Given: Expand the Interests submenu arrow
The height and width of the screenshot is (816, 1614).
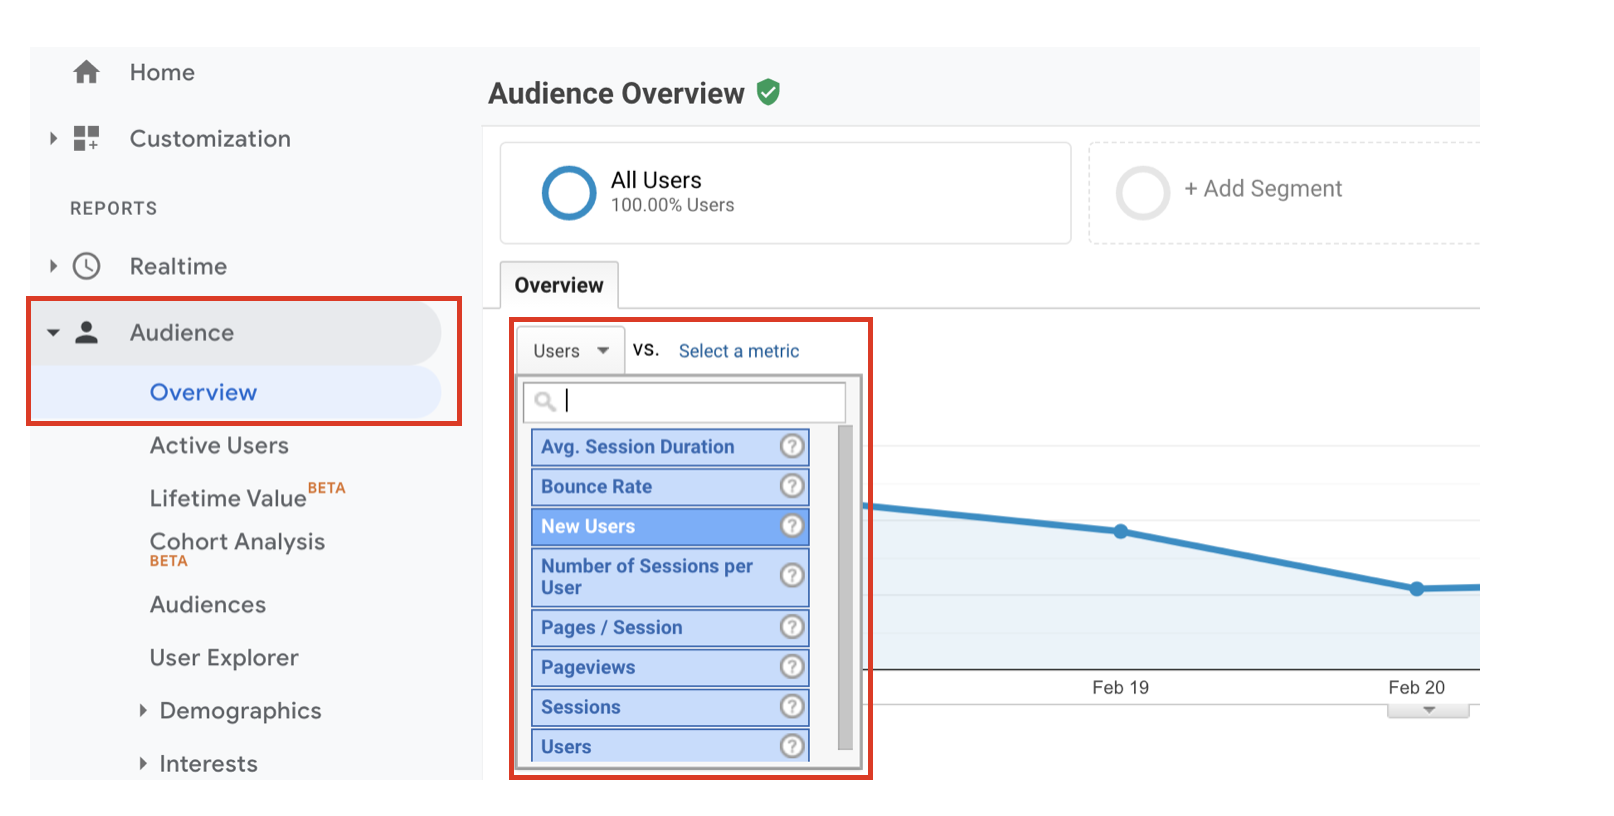Looking at the screenshot, I should (x=143, y=763).
